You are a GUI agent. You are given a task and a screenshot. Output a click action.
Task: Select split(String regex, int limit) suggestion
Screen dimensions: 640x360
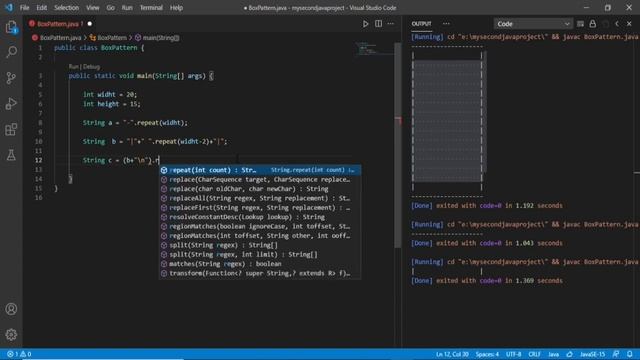(260, 255)
